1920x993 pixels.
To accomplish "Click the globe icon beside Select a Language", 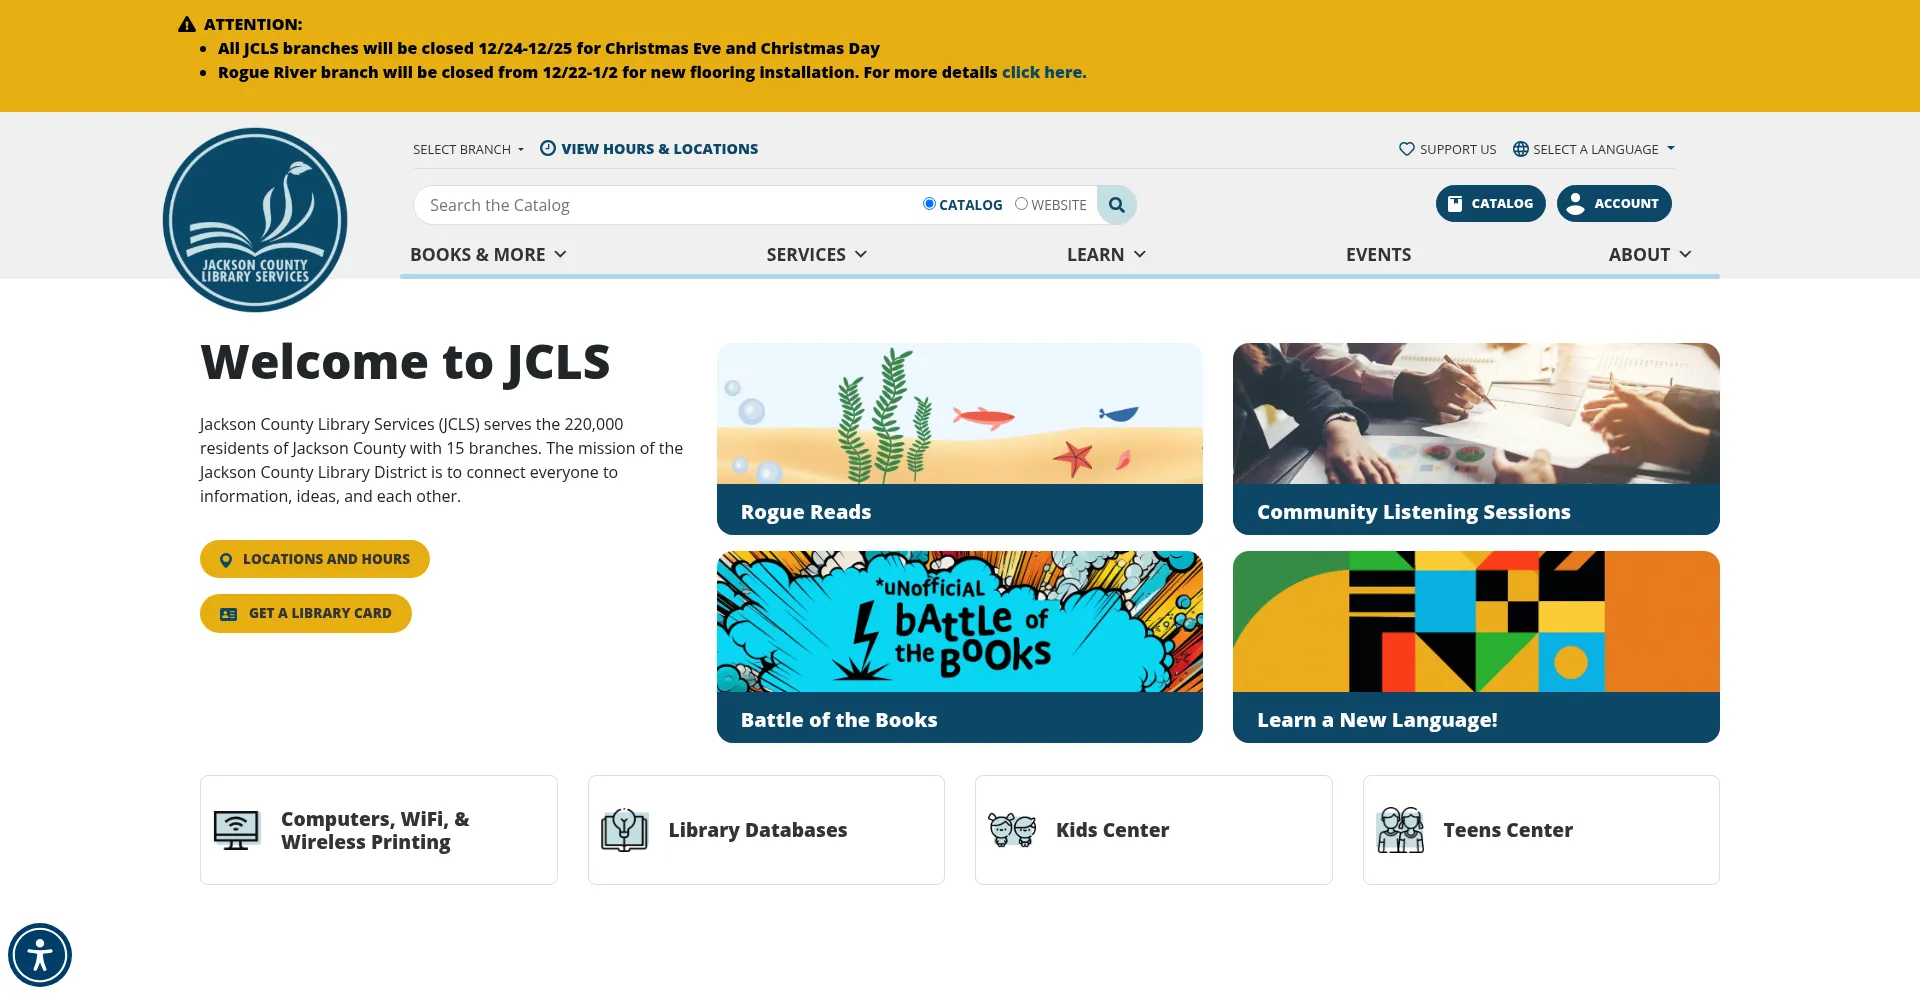I will coord(1521,148).
